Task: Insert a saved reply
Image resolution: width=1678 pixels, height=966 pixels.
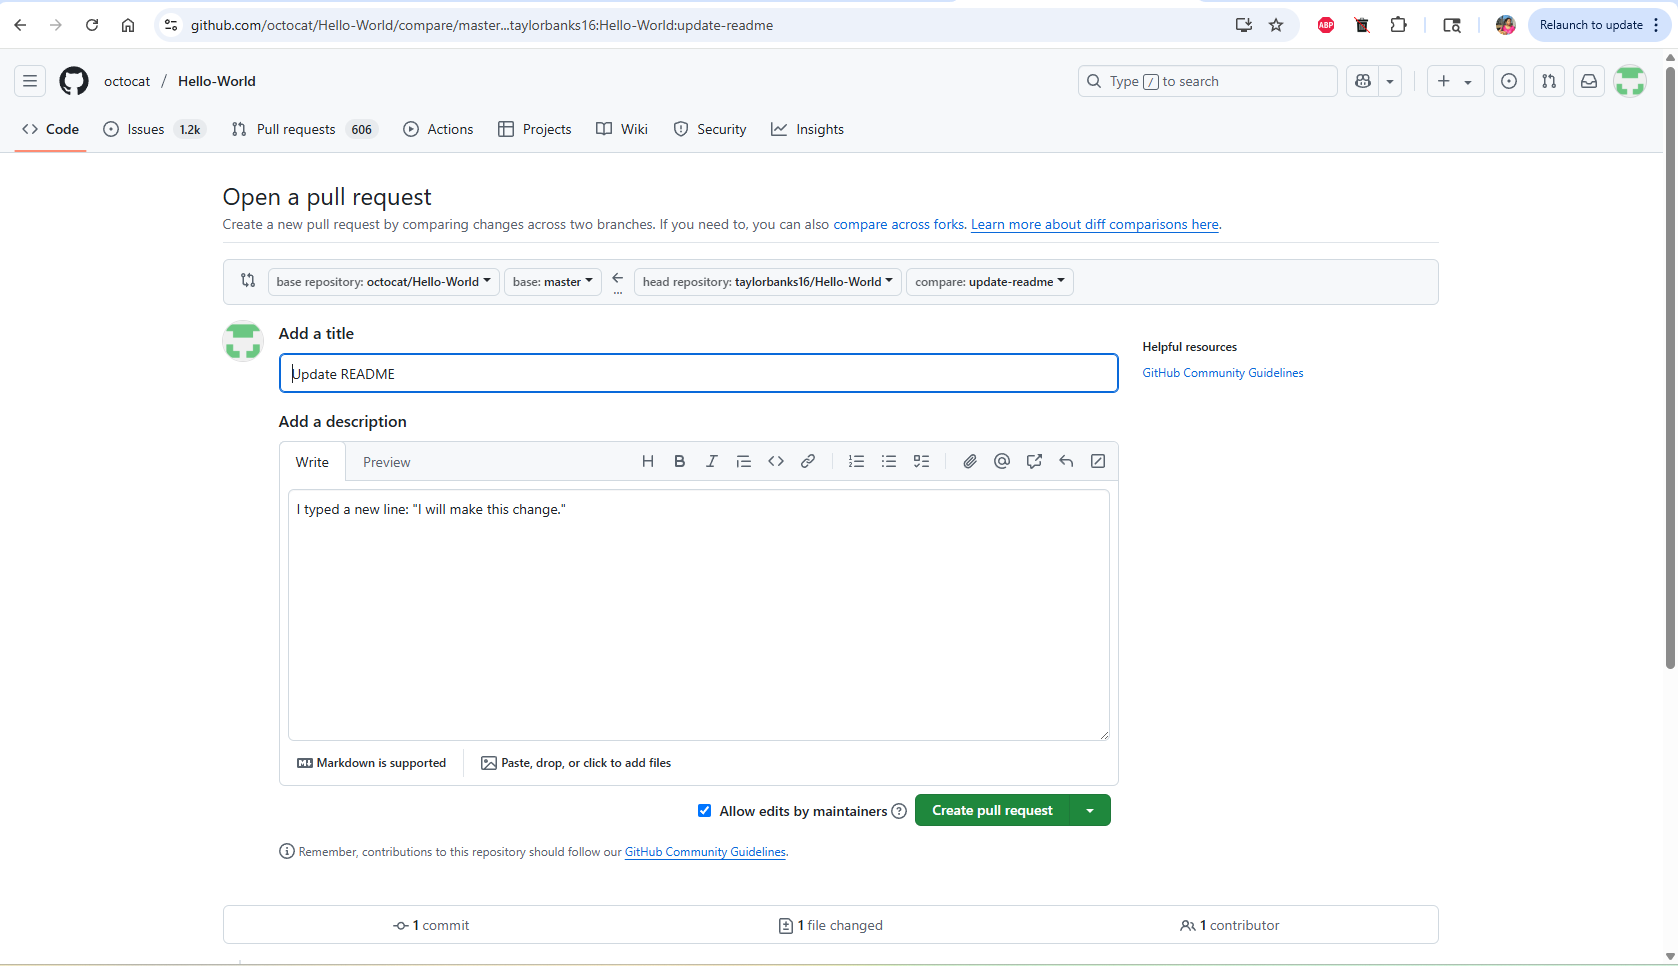Action: (1066, 461)
